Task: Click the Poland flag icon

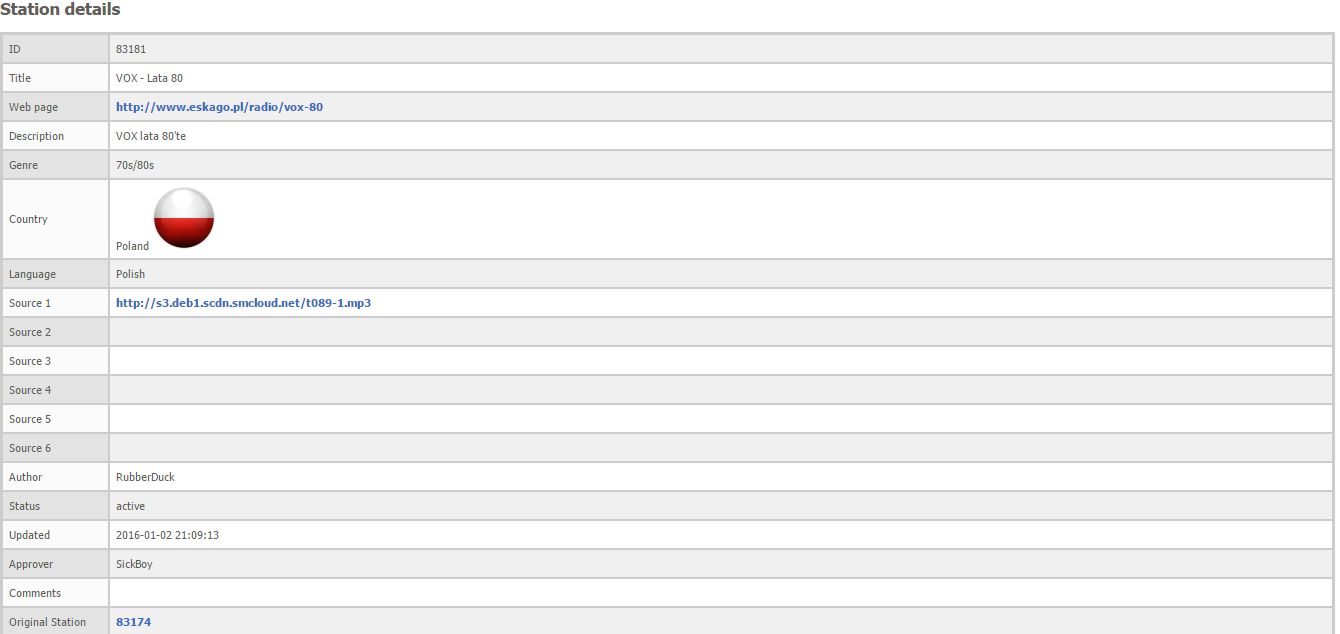Action: click(184, 217)
